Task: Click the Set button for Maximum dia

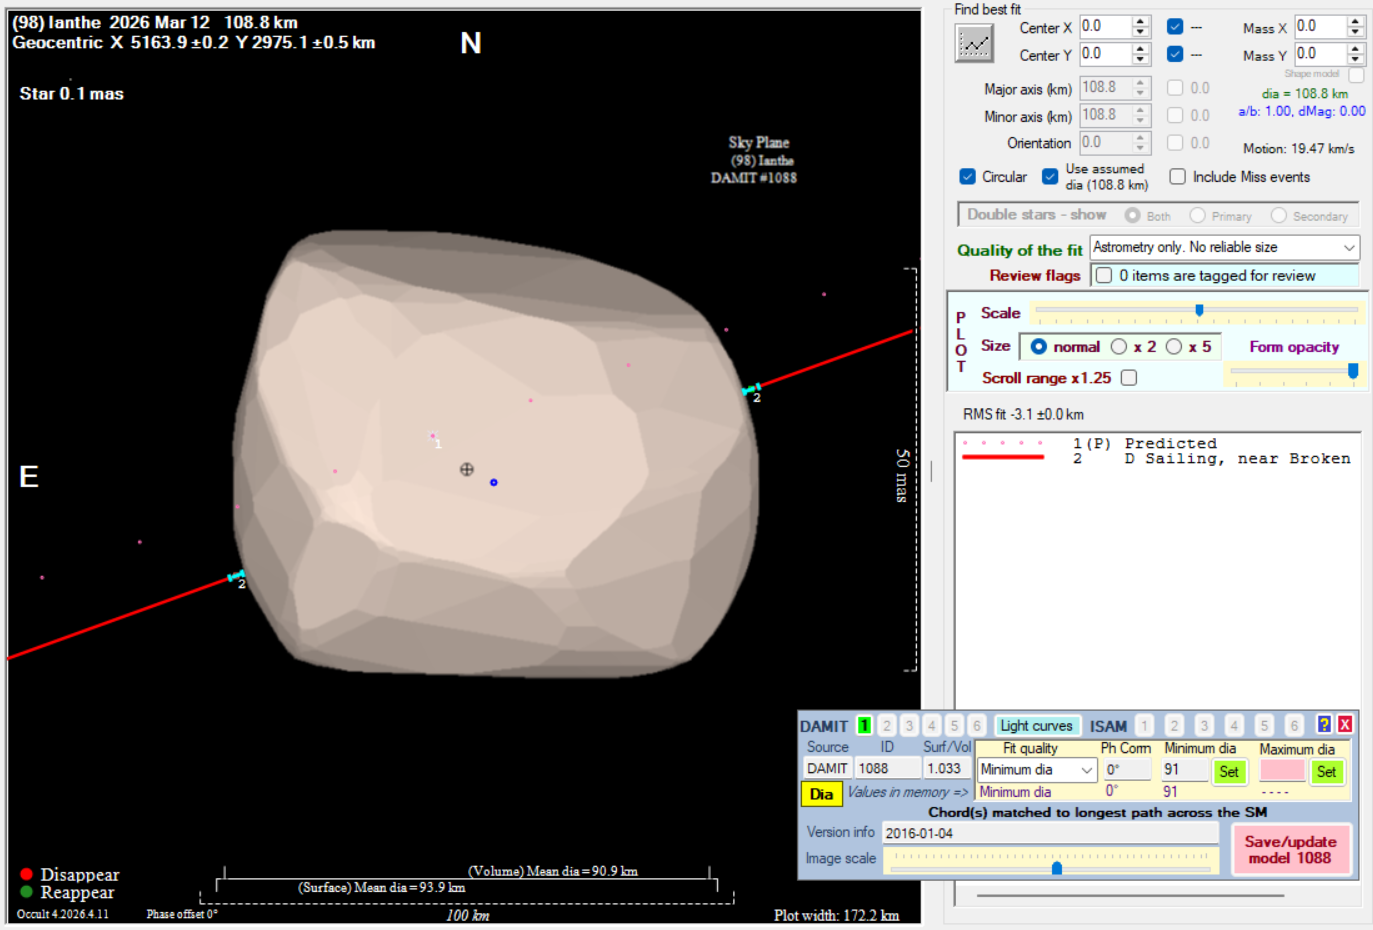Action: pos(1326,771)
